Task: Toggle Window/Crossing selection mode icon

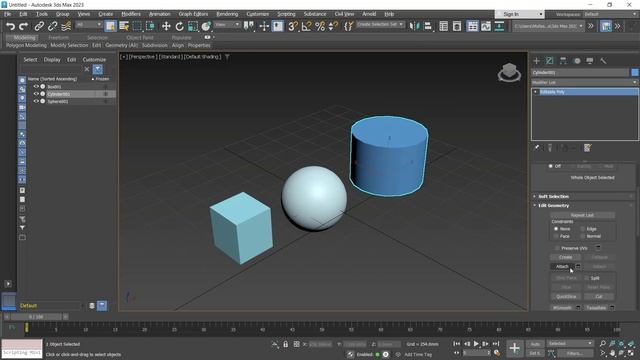Action: click(151, 27)
